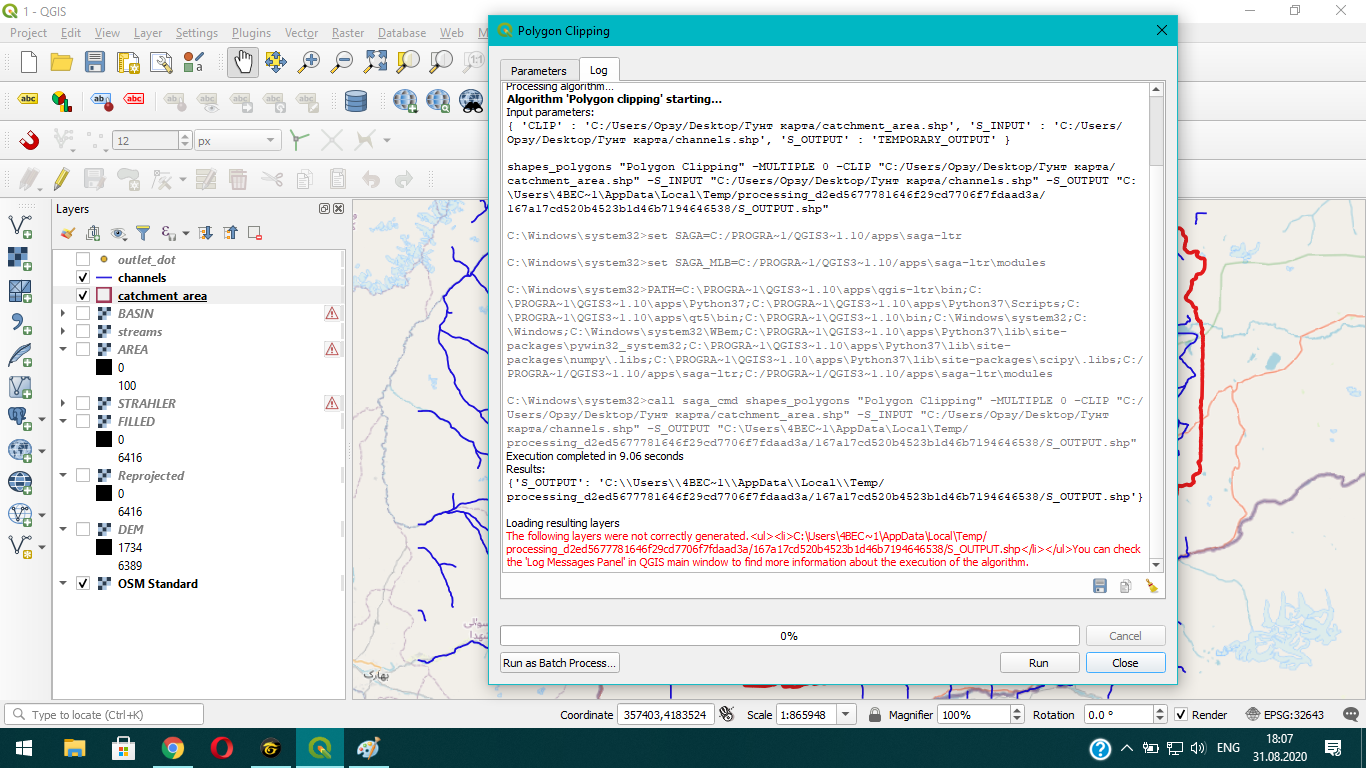This screenshot has width=1366, height=768.
Task: Create a new project with the blank page icon
Action: (29, 62)
